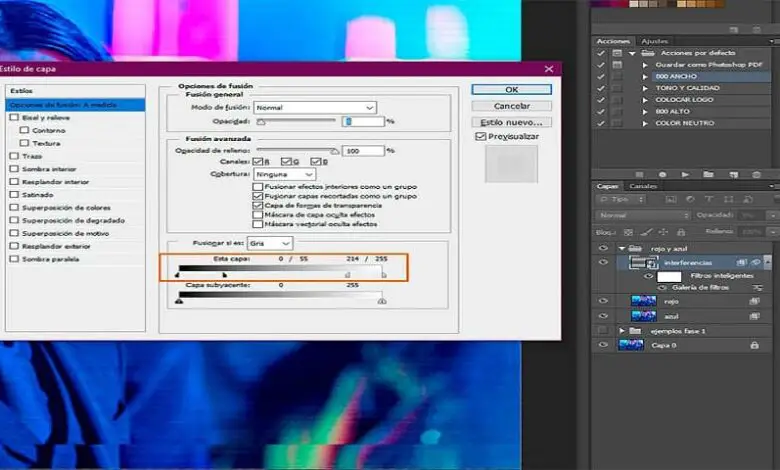
Task: Select Opciones de fusión: A medida entry
Action: 76,105
